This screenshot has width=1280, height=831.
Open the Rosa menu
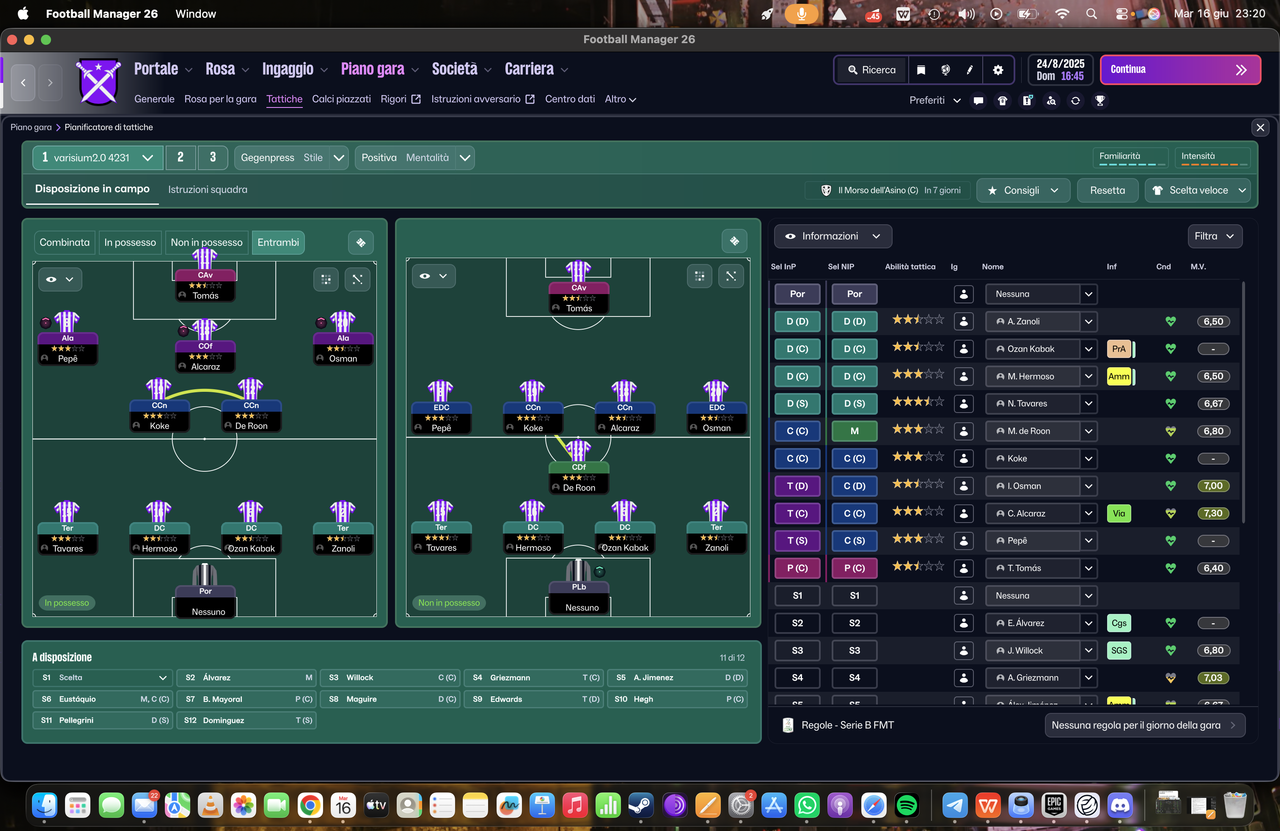point(228,69)
